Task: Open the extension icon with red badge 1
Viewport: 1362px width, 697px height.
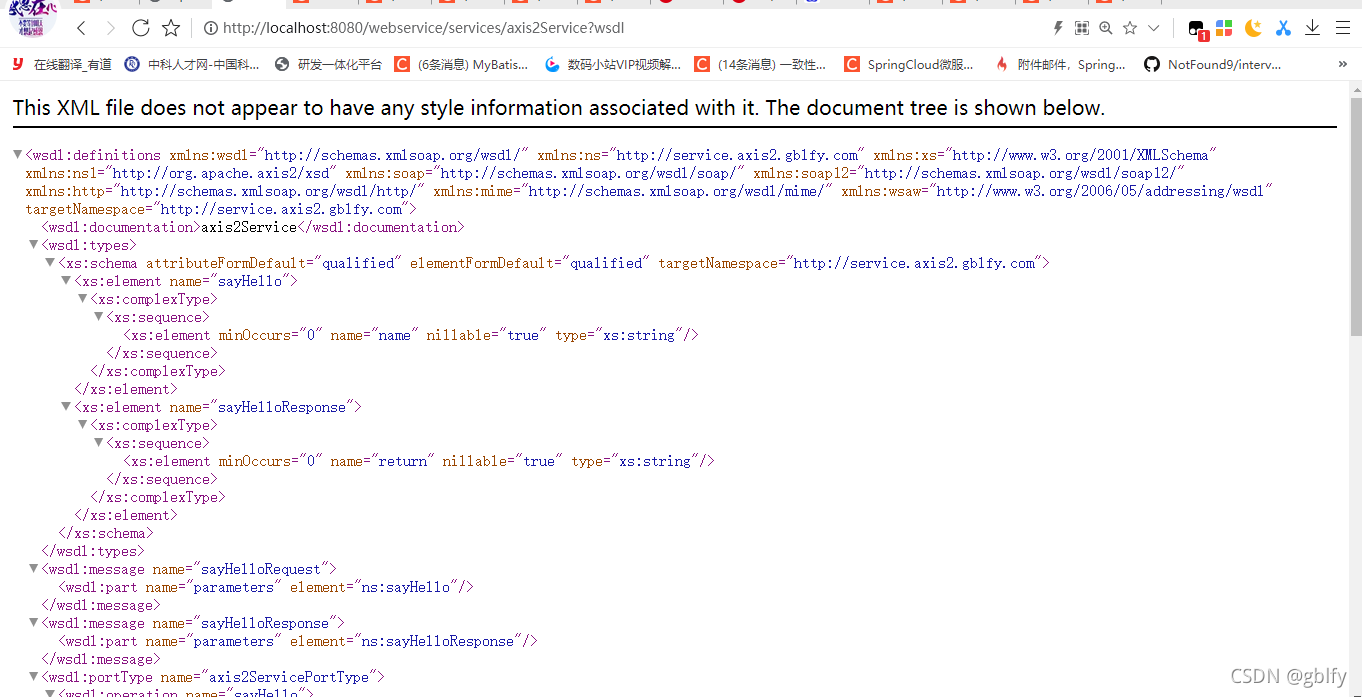Action: [x=1197, y=29]
